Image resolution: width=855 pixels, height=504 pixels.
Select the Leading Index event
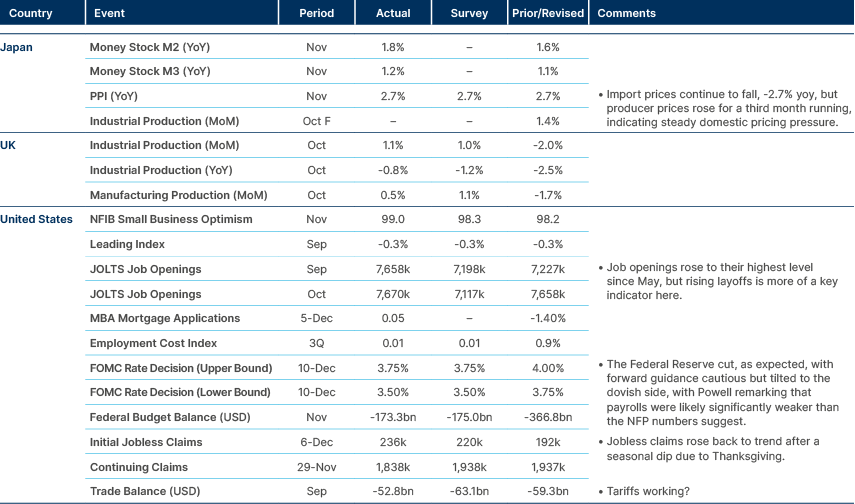(127, 244)
